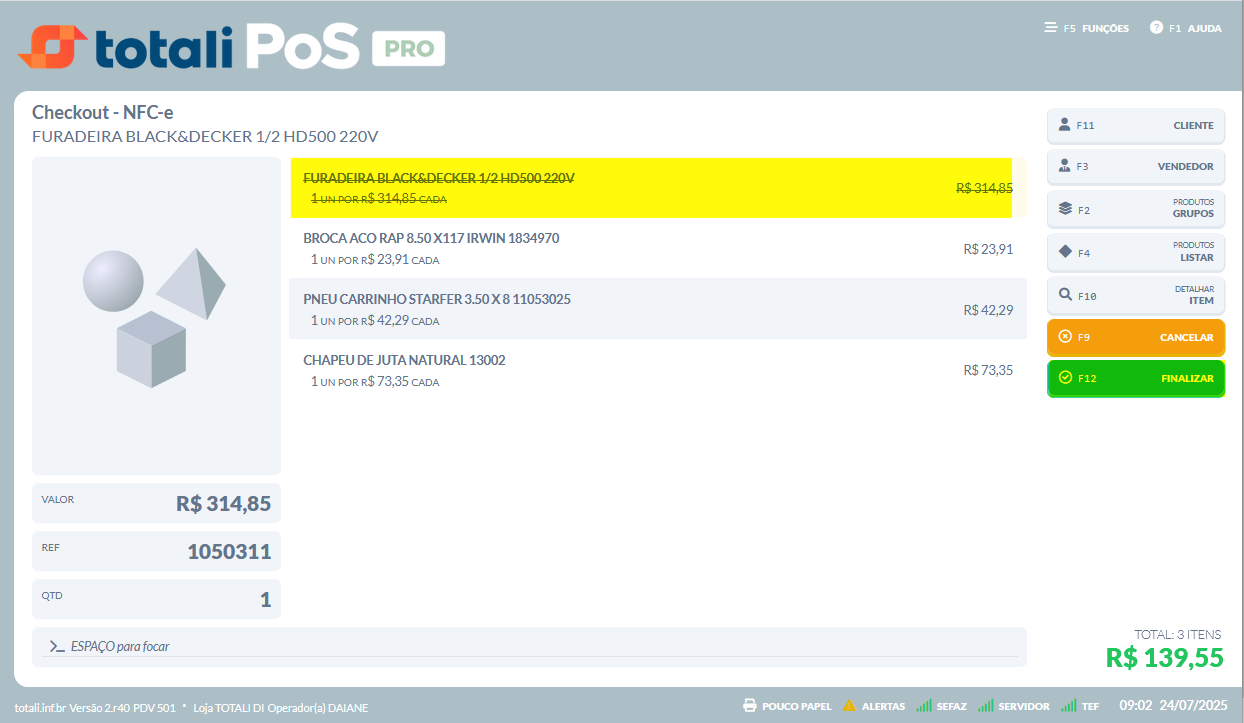This screenshot has height=723, width=1244.
Task: Click the yellow Alertas warning triangle
Action: [849, 706]
